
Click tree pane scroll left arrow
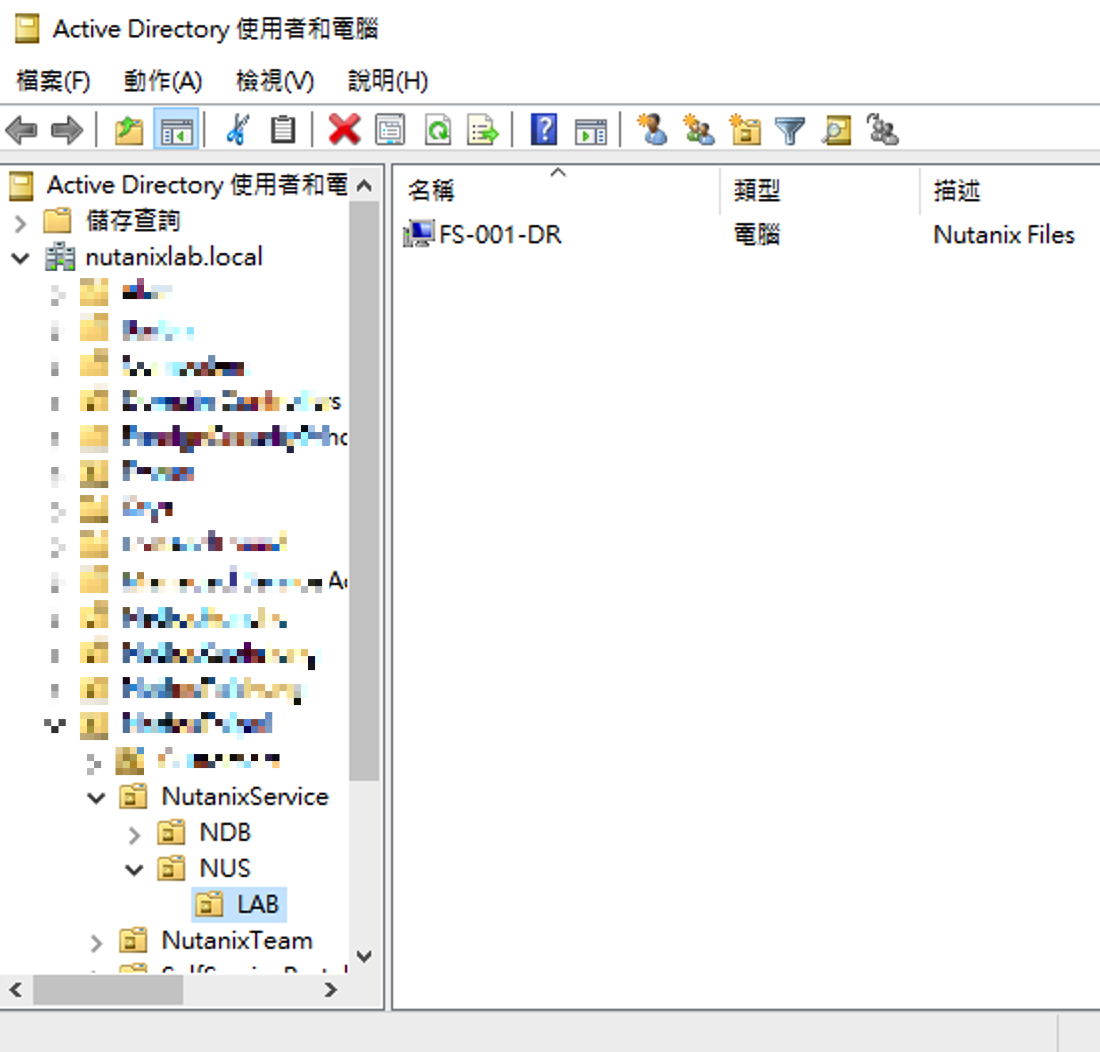[16, 990]
